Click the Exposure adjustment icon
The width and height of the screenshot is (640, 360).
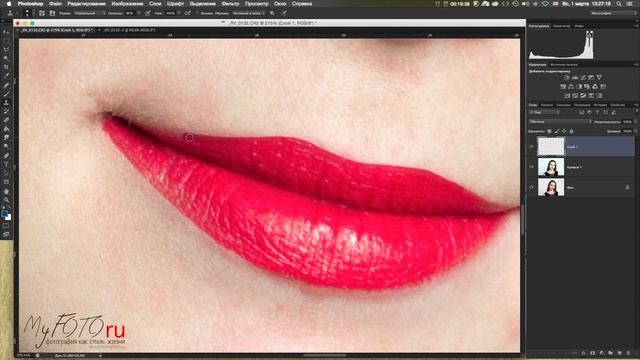click(591, 77)
